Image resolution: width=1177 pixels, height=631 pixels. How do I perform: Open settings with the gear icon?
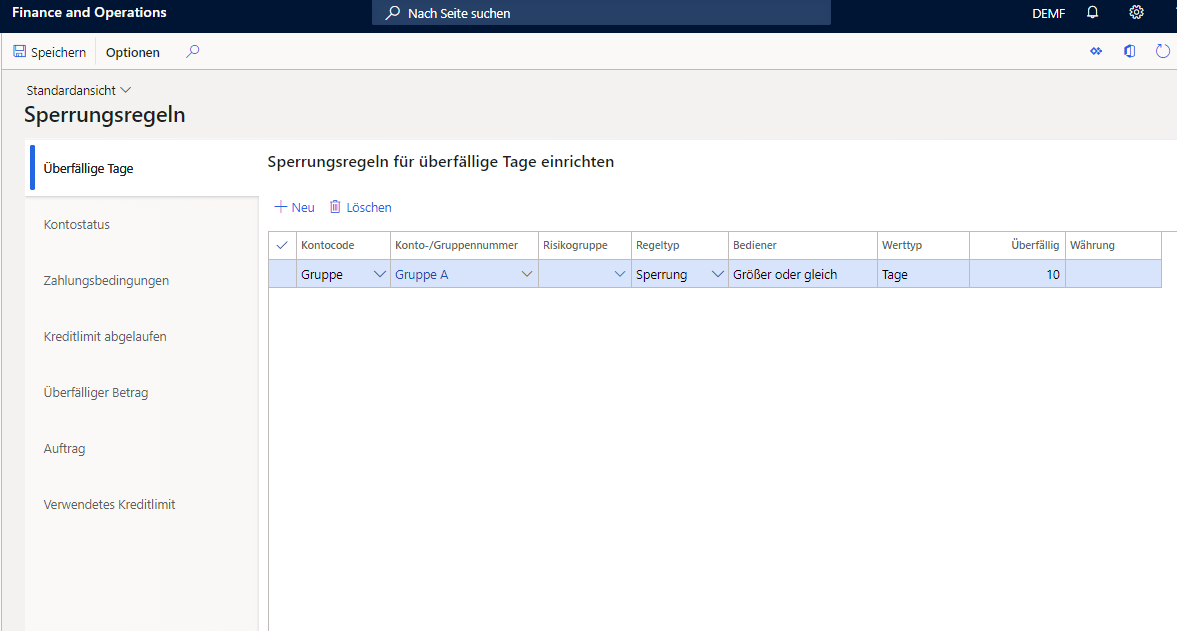1136,12
